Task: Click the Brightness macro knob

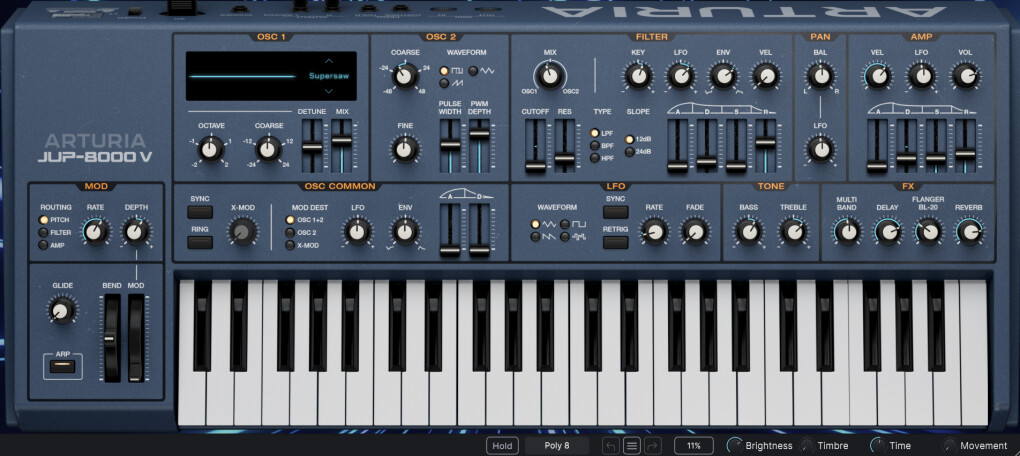Action: pyautogui.click(x=736, y=446)
